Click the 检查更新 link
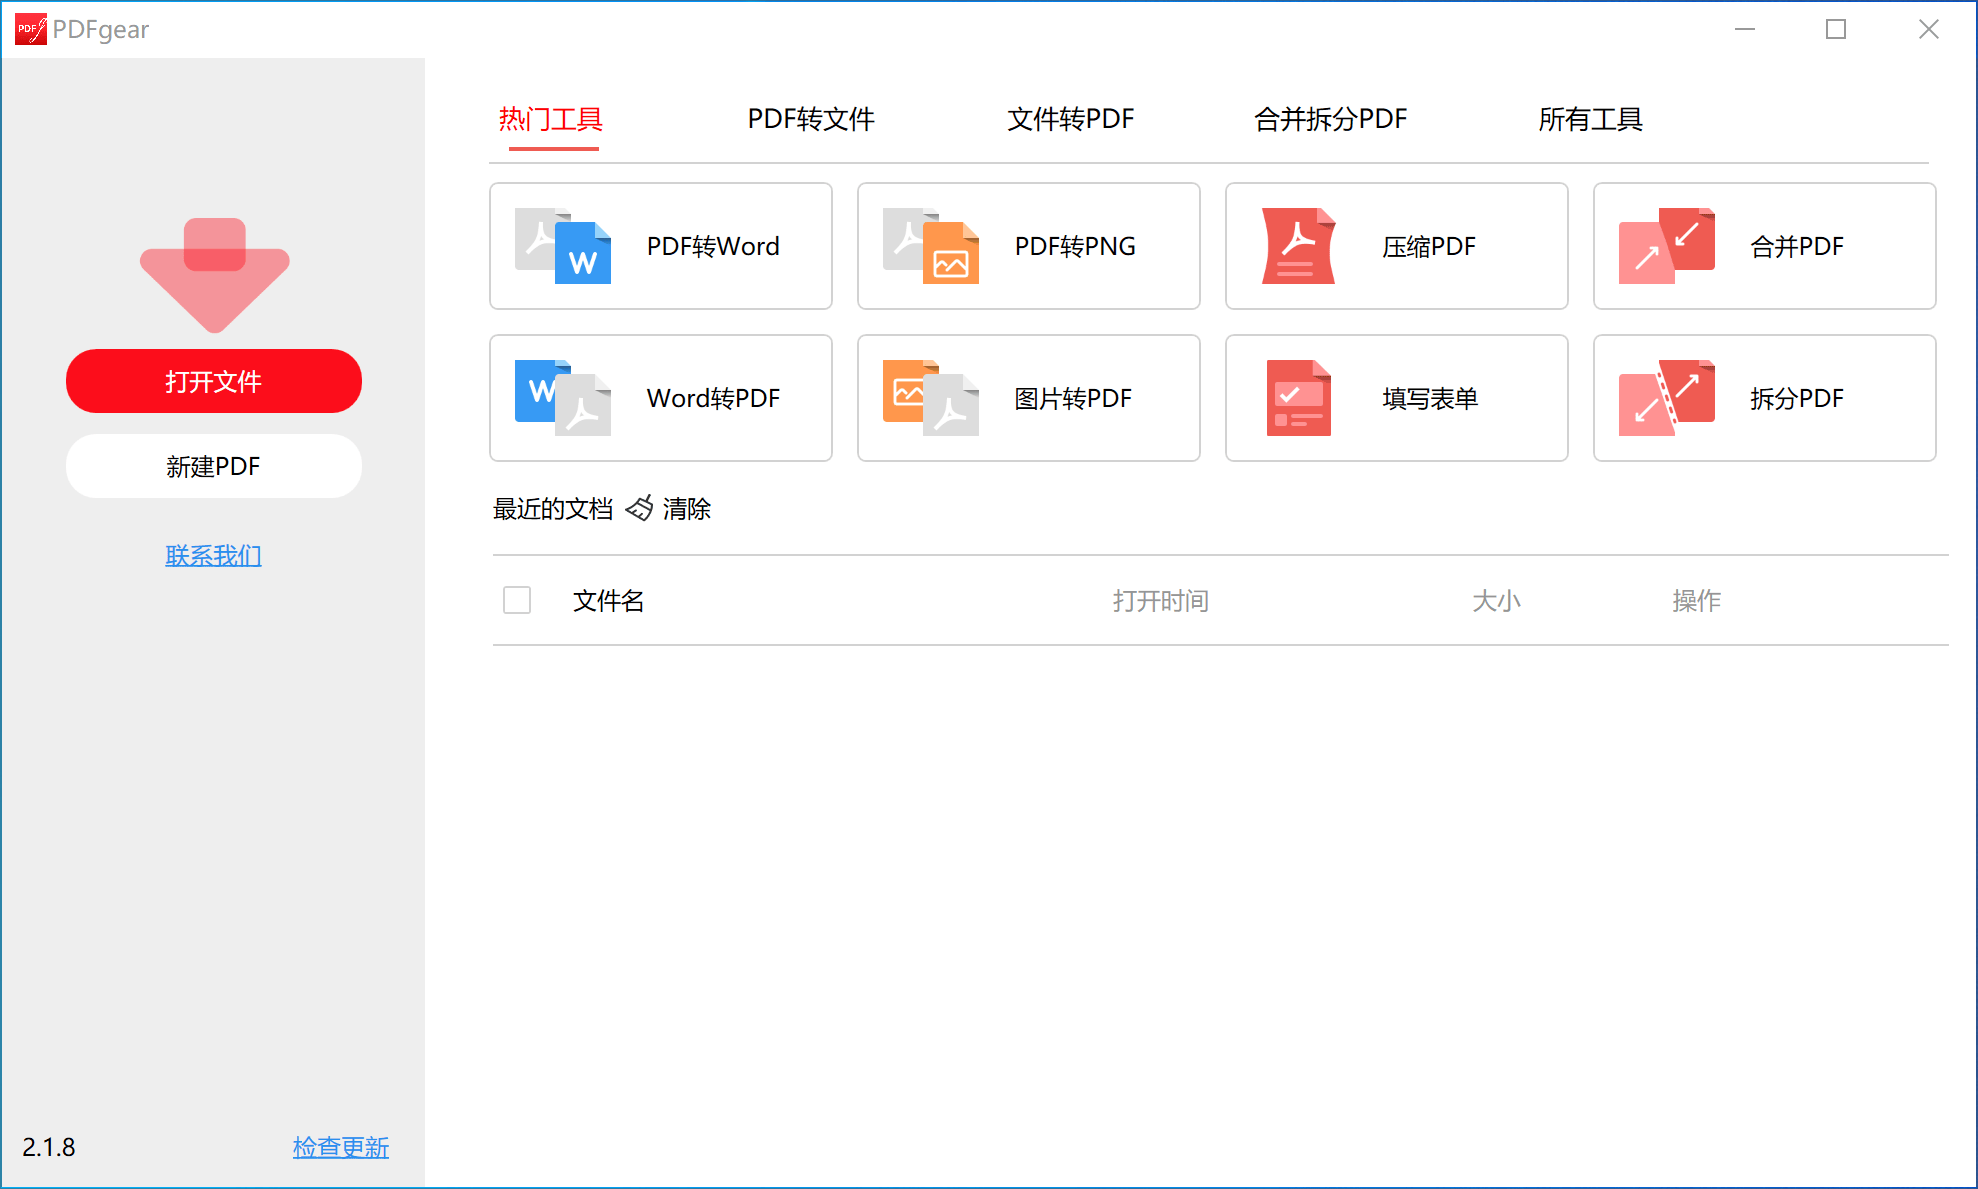 pyautogui.click(x=340, y=1147)
